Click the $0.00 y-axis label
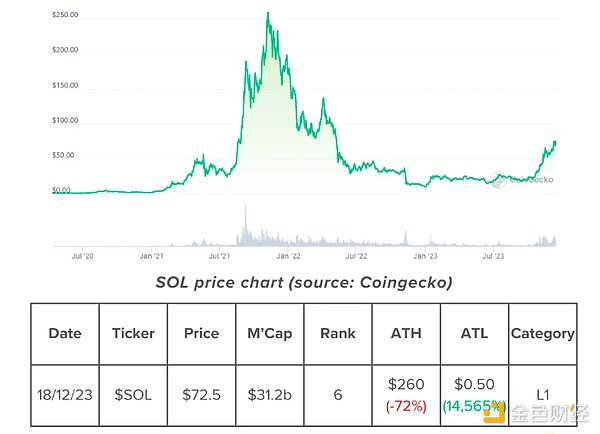The image size is (600, 434). click(x=62, y=190)
